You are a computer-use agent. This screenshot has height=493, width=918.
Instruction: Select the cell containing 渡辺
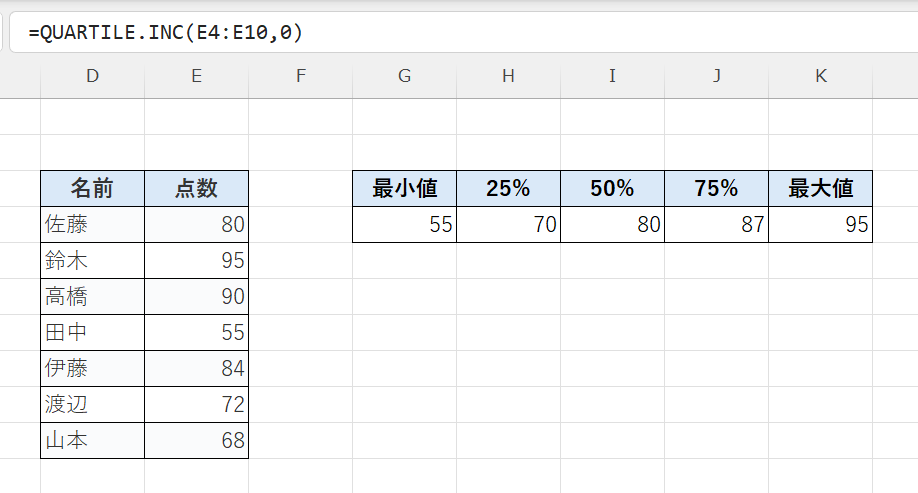[x=93, y=404]
